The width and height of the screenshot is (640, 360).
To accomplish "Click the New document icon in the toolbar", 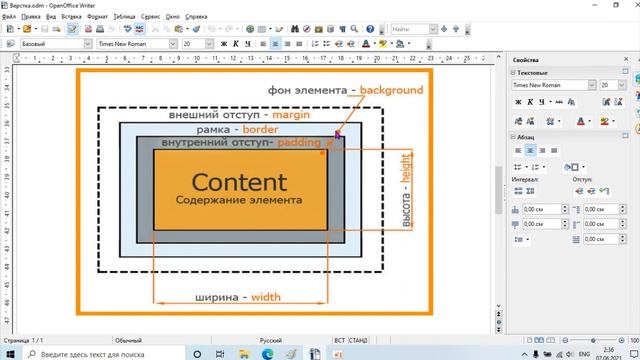I will pos(11,29).
